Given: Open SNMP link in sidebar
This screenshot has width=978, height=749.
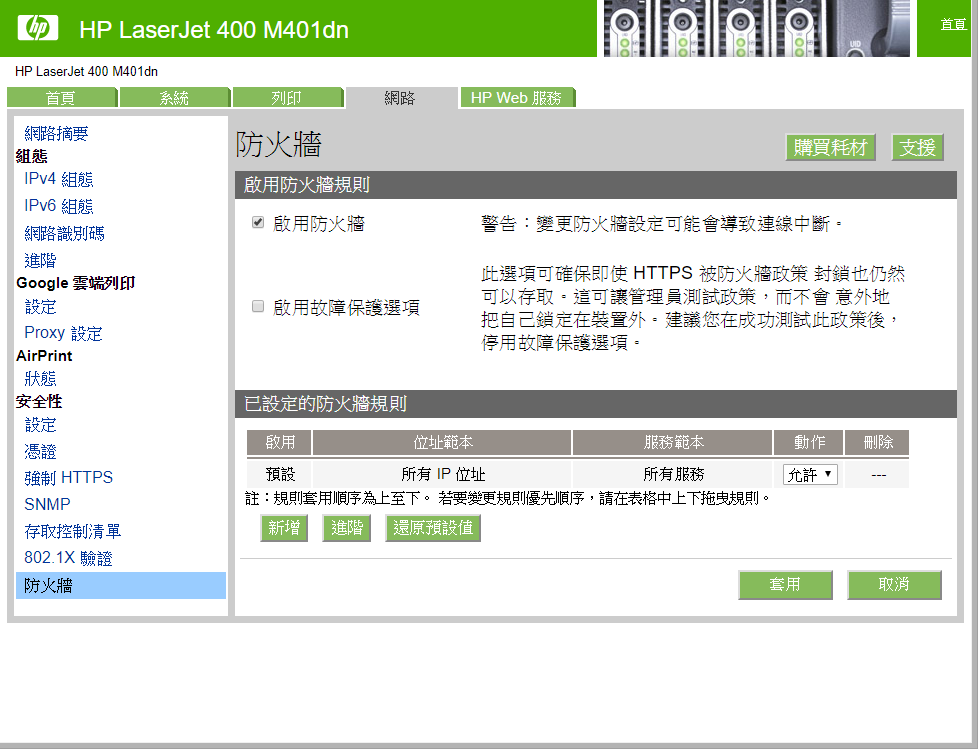Looking at the screenshot, I should pyautogui.click(x=47, y=504).
